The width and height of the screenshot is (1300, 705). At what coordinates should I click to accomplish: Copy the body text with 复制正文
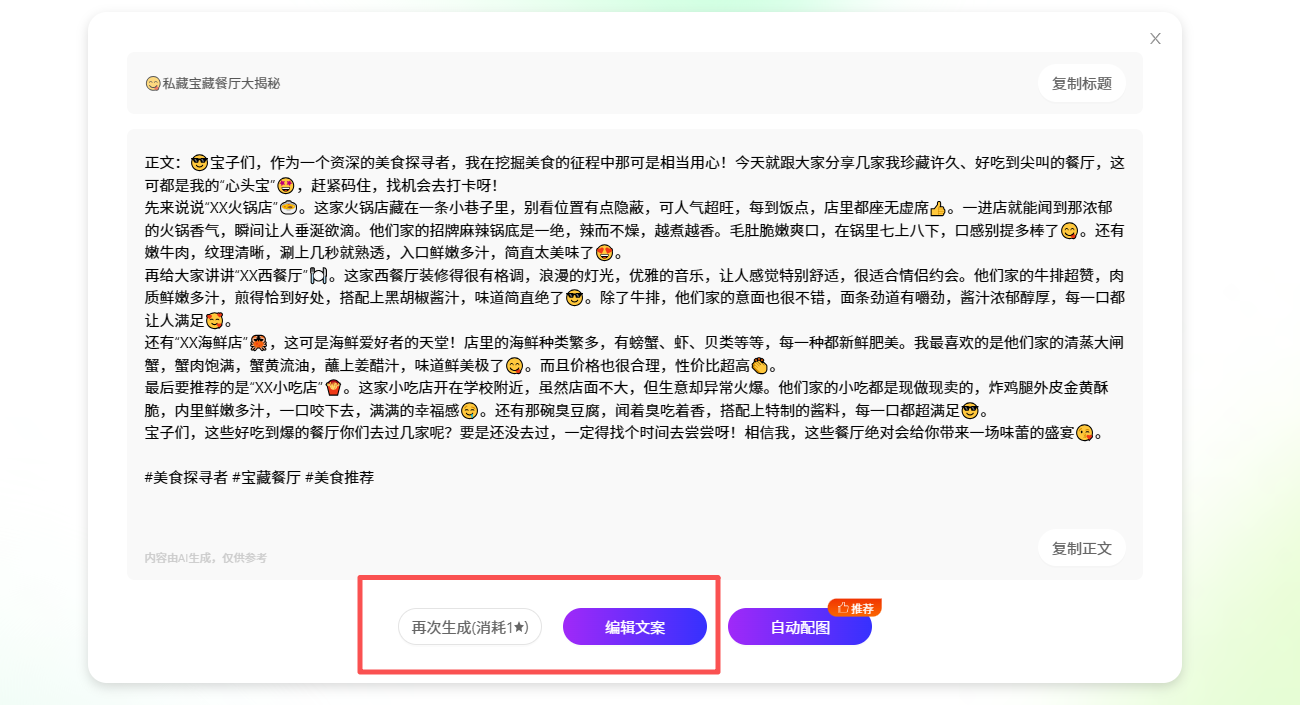1081,548
